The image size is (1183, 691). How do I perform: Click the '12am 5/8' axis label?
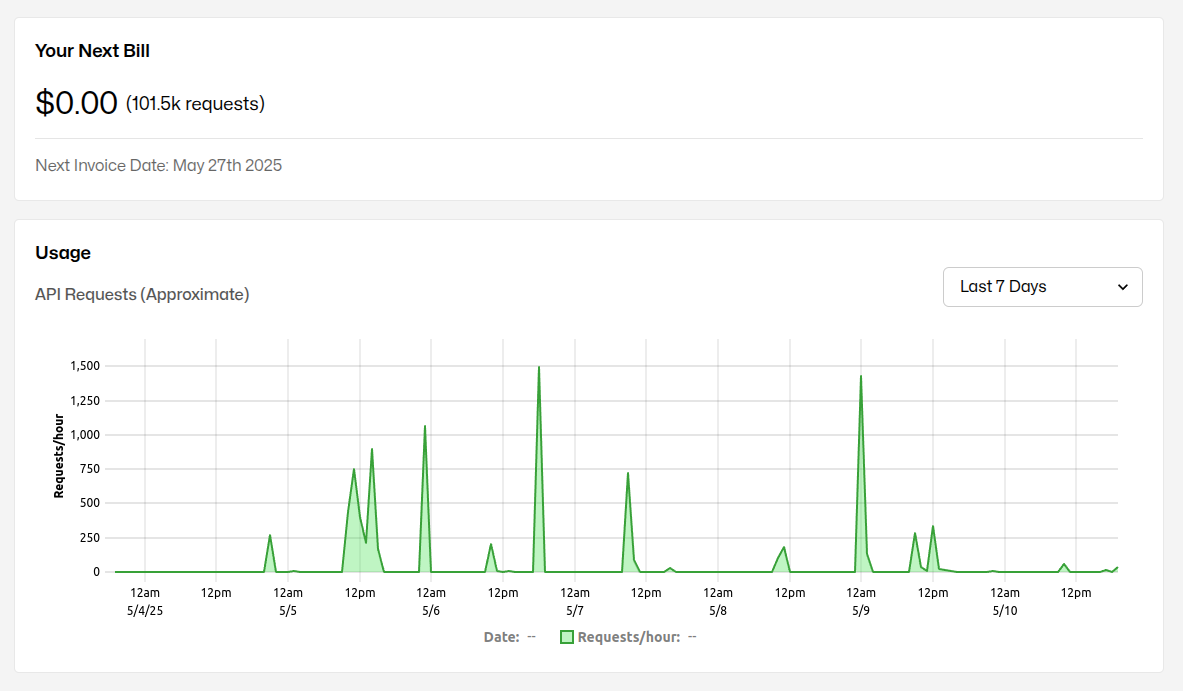click(x=718, y=602)
